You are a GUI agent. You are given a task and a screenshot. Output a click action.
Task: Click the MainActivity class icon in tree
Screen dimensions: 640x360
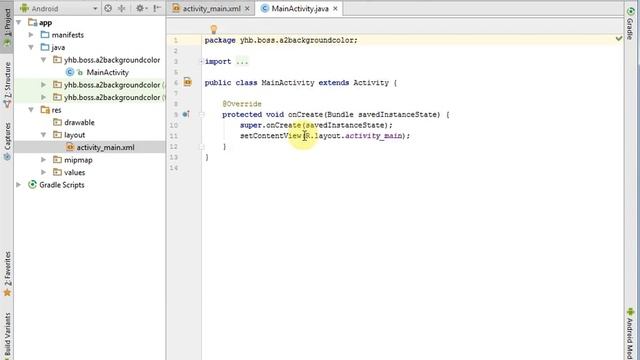click(x=70, y=72)
